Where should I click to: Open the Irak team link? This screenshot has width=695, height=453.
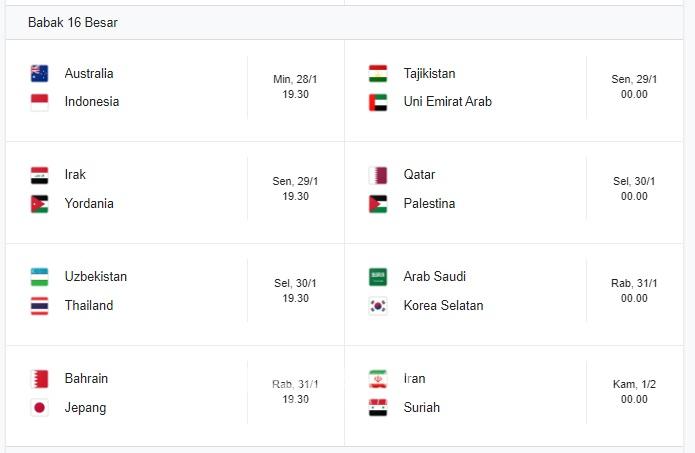75,175
